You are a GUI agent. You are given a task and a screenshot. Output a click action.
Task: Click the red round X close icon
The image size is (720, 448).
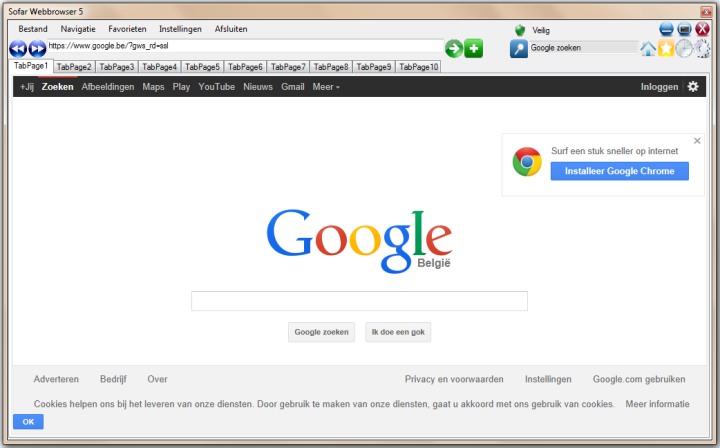[x=702, y=29]
